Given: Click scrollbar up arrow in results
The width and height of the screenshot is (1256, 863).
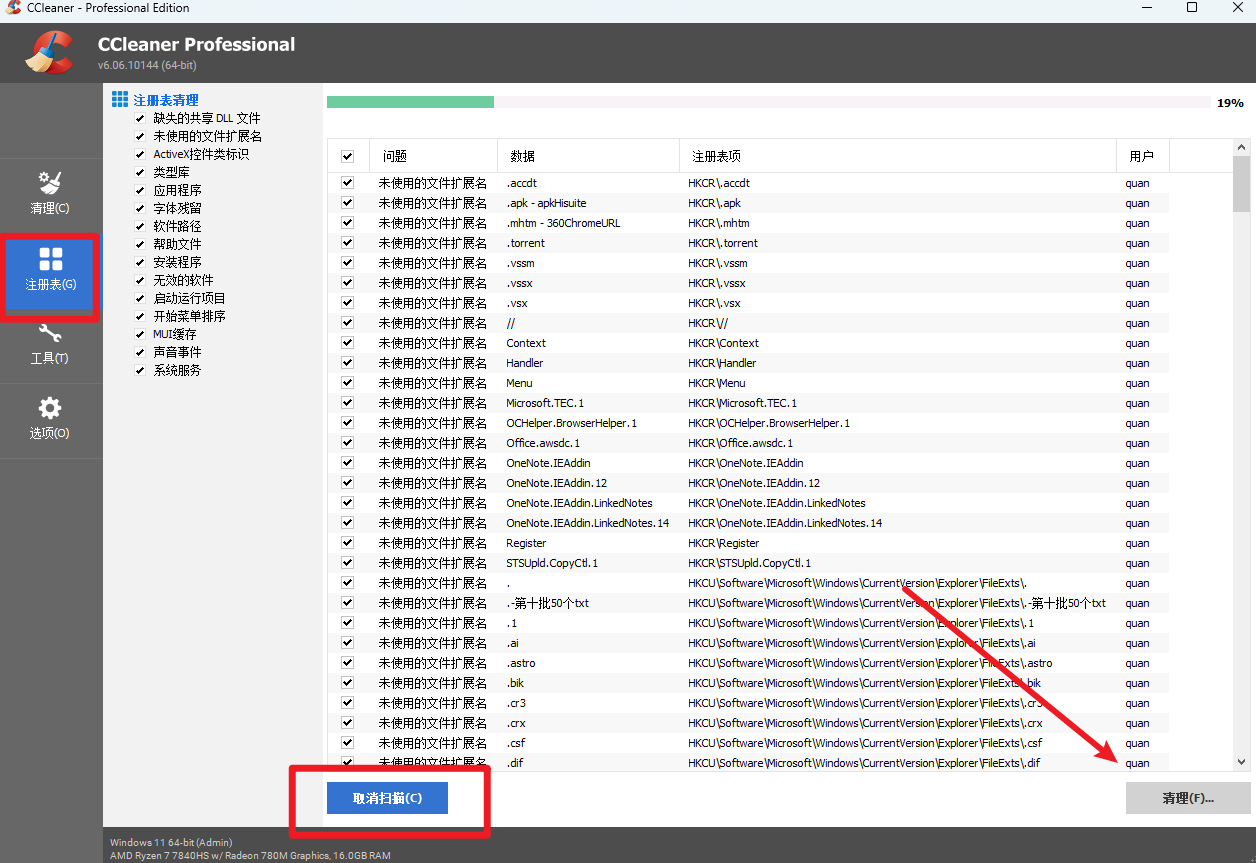Looking at the screenshot, I should 1241,147.
